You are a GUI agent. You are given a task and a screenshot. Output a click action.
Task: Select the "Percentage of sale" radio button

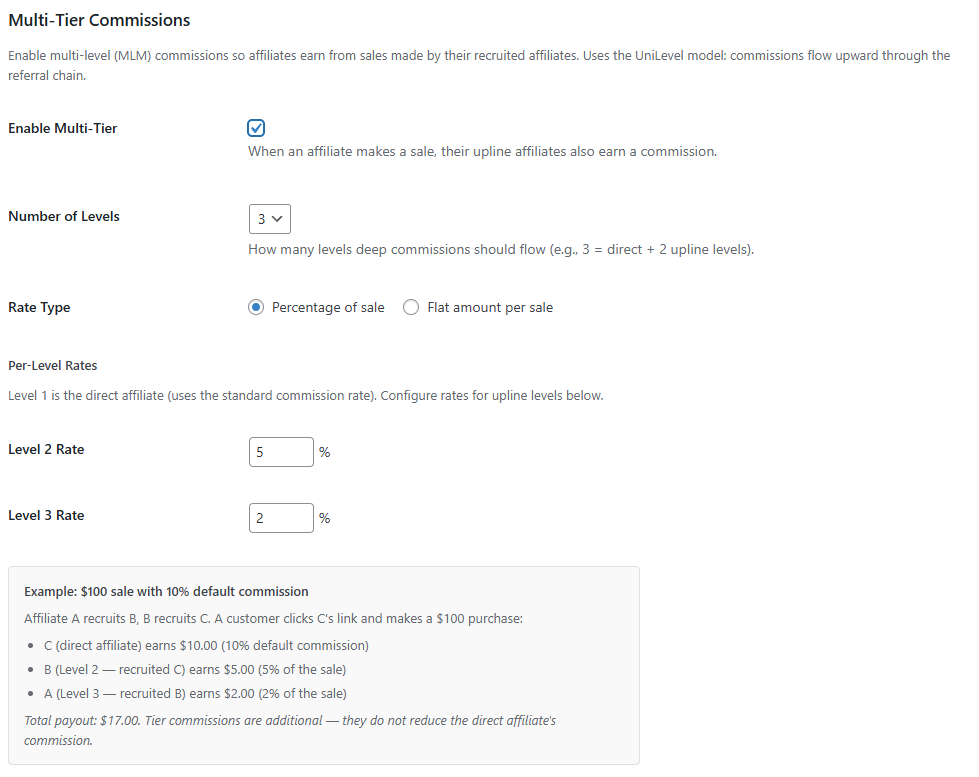point(258,307)
